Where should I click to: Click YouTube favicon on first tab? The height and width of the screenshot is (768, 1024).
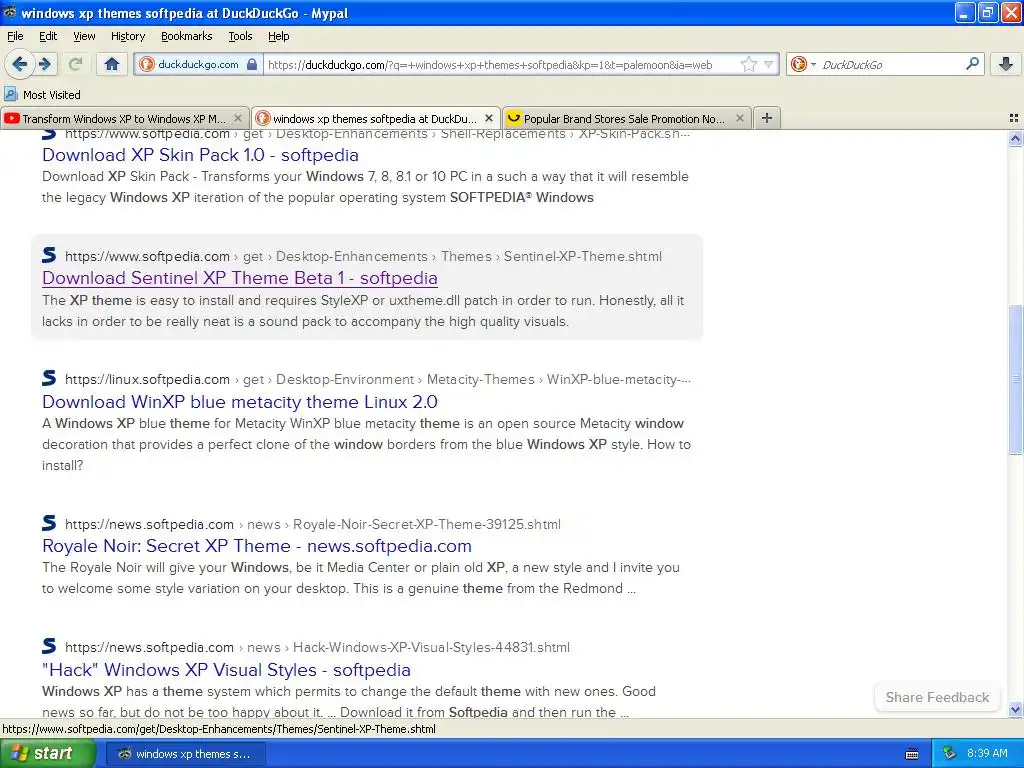tap(12, 118)
